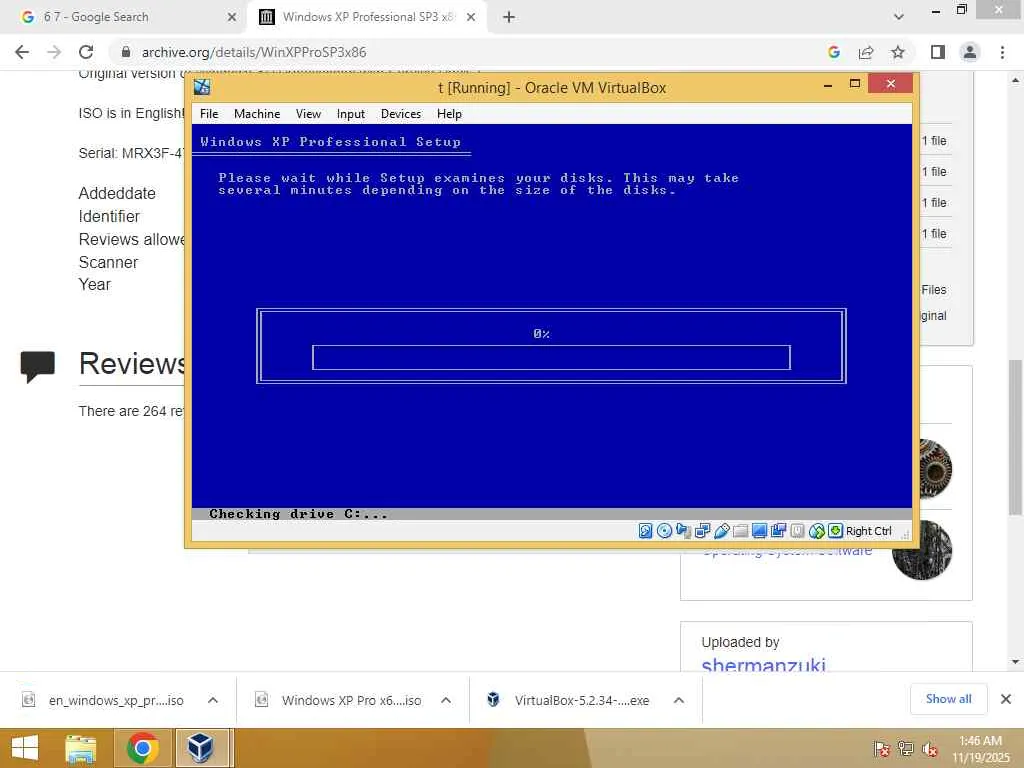This screenshot has height=768, width=1024.
Task: Open the Machine menu in VirtualBox
Action: (257, 114)
